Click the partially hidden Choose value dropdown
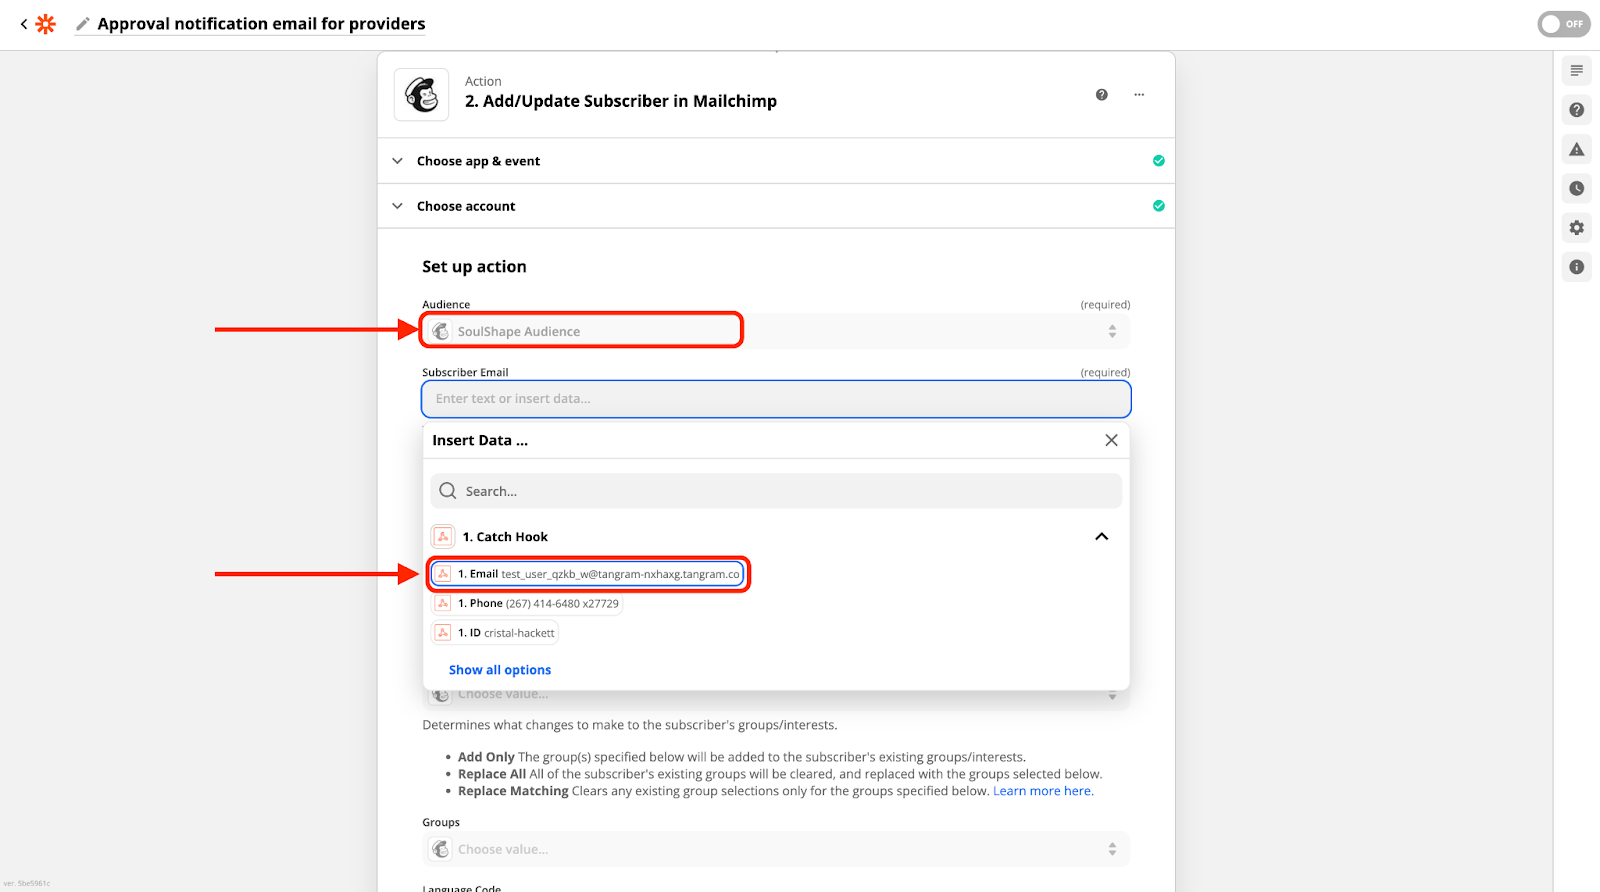This screenshot has width=1600, height=892. tap(776, 698)
